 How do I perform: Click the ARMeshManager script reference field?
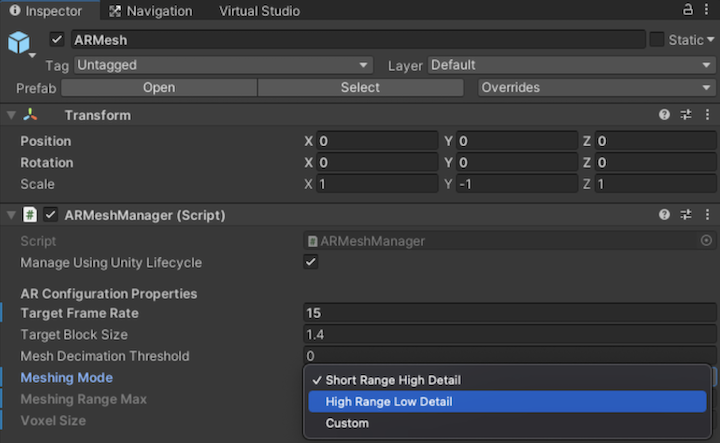[510, 241]
